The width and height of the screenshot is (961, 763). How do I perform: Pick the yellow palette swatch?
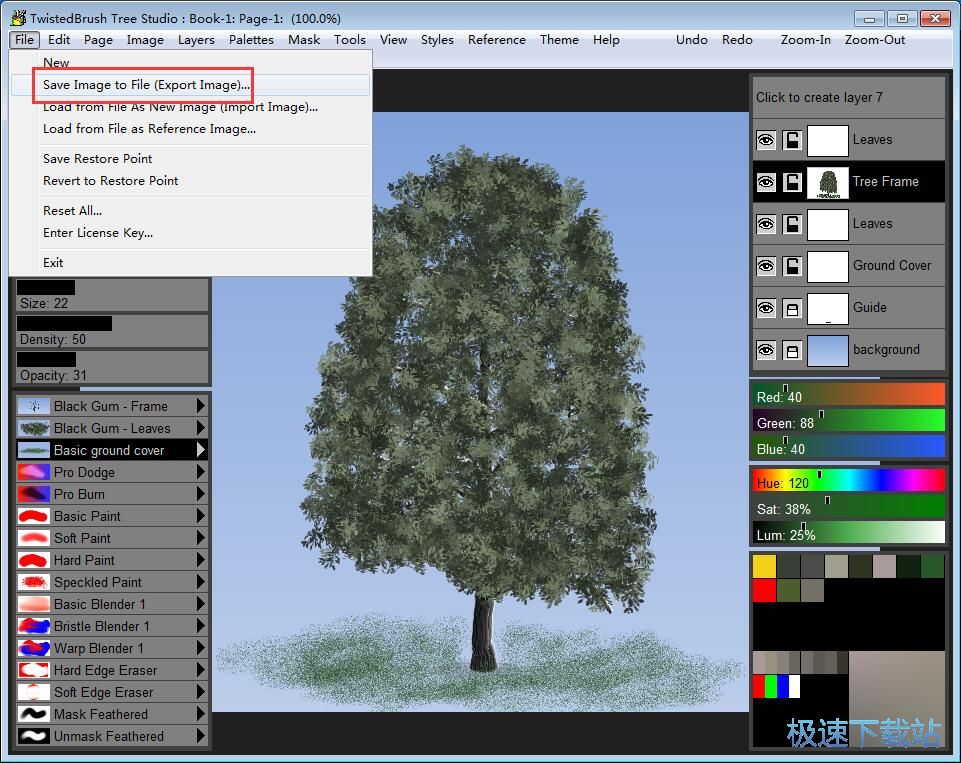(764, 566)
